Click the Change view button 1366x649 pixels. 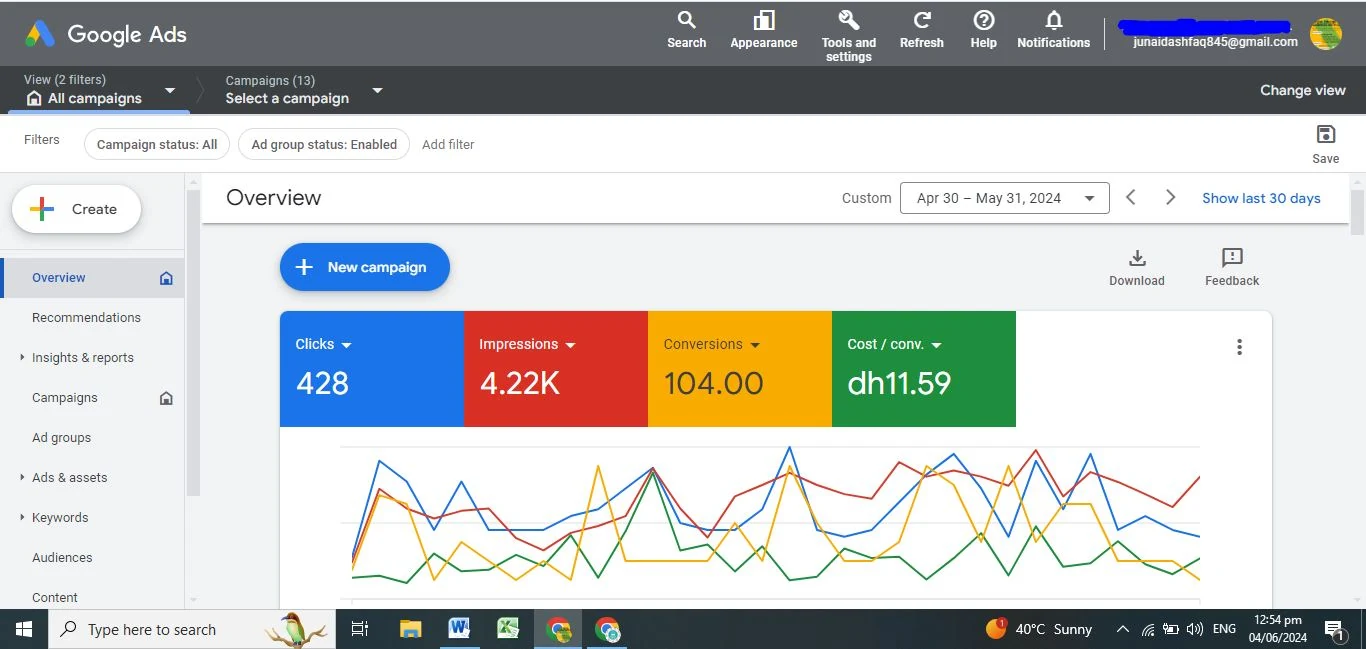pyautogui.click(x=1302, y=90)
